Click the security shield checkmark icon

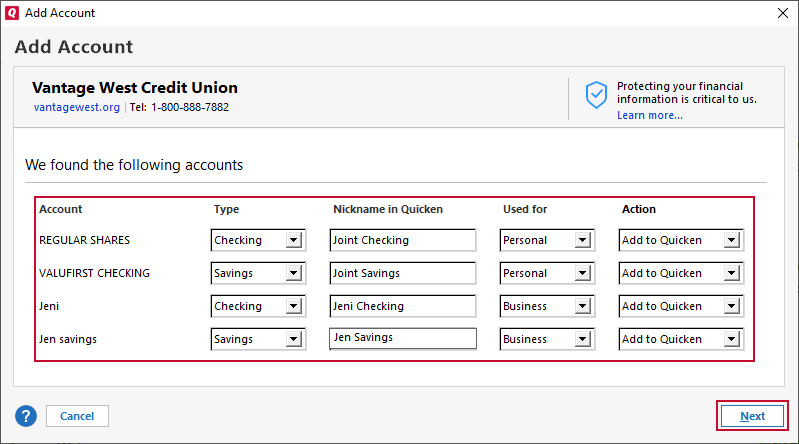596,95
